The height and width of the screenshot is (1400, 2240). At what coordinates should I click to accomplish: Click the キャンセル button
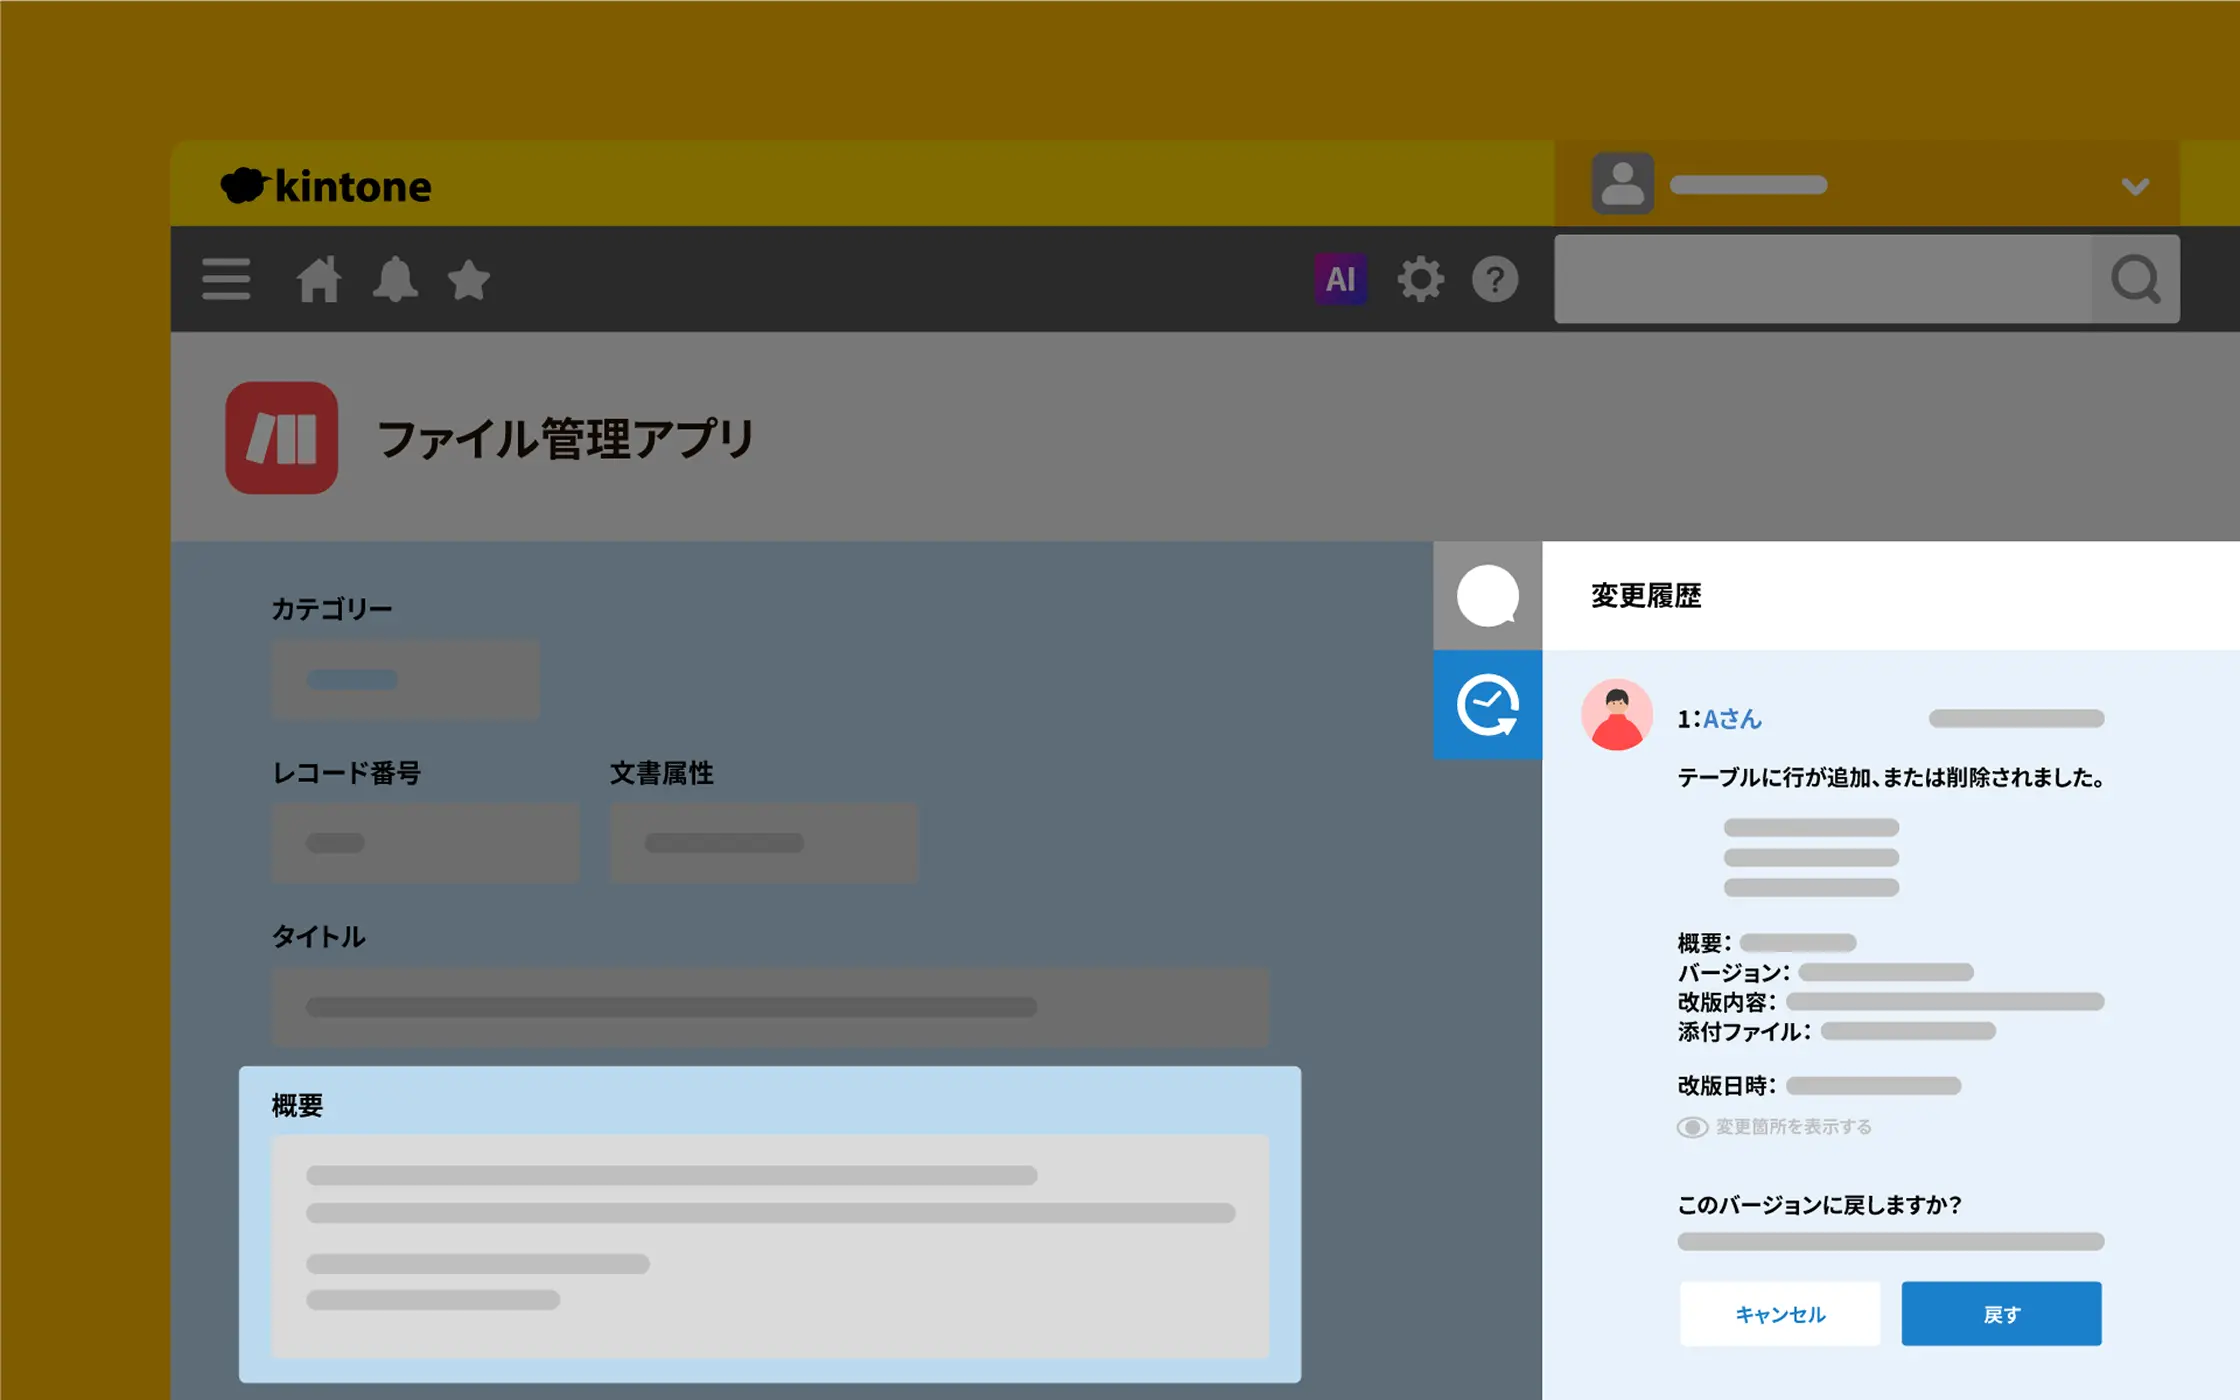pyautogui.click(x=1780, y=1314)
